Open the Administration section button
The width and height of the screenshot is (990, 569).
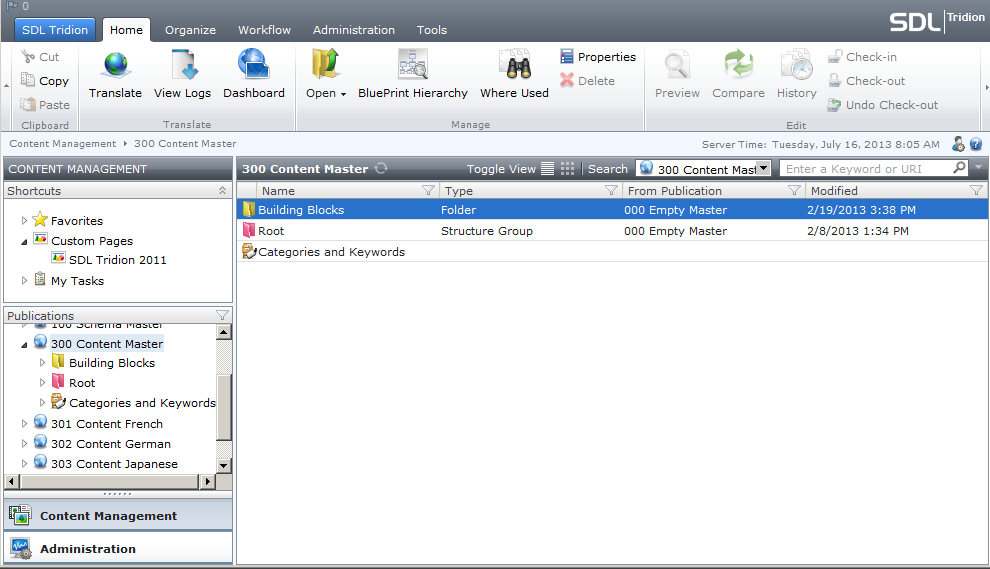(118, 548)
